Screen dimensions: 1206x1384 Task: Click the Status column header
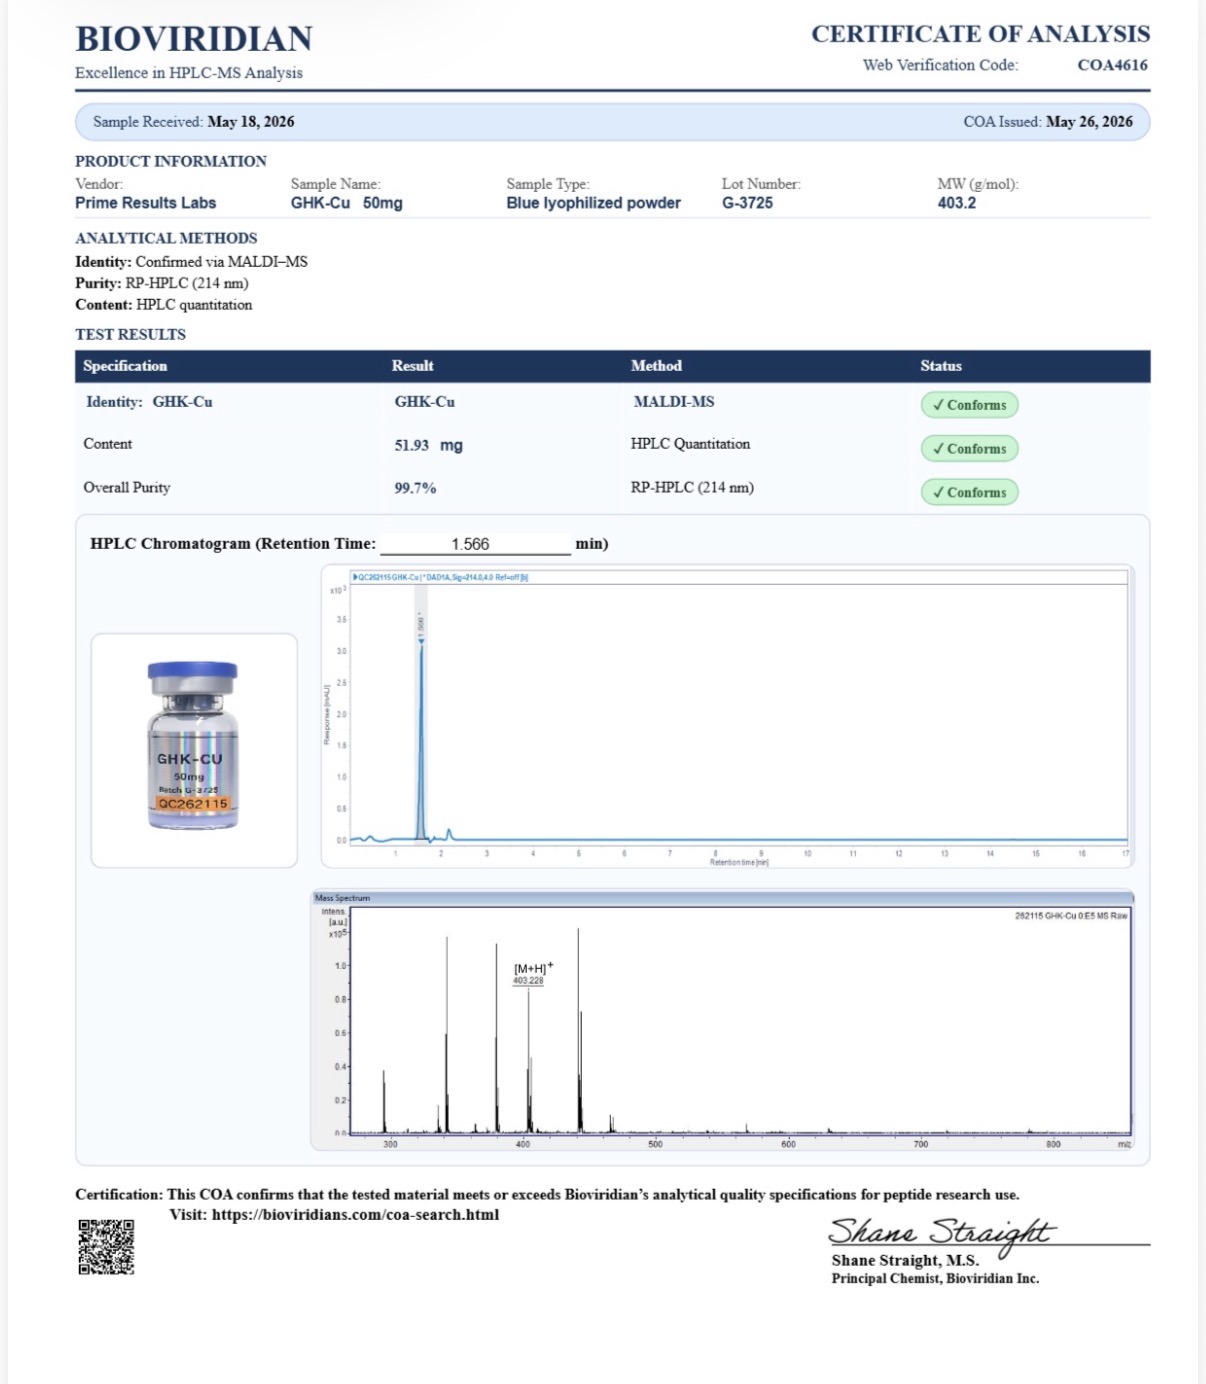point(941,366)
